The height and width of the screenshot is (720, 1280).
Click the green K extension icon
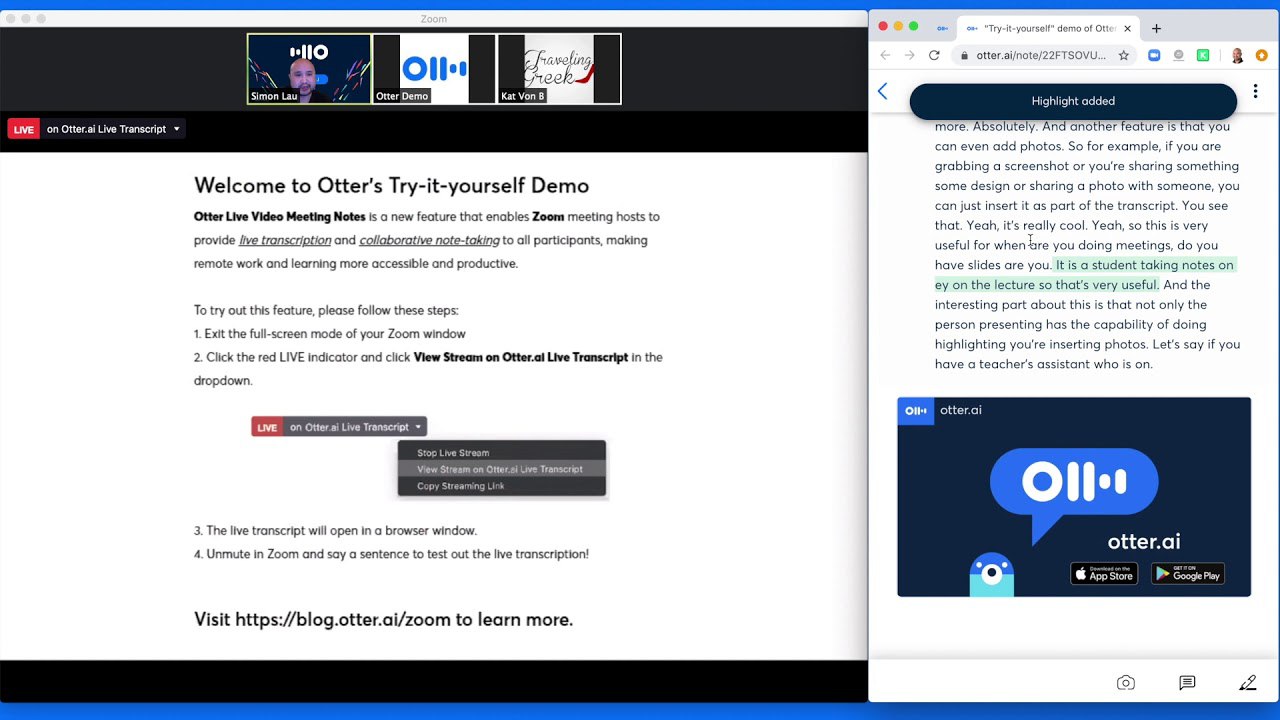point(1203,55)
